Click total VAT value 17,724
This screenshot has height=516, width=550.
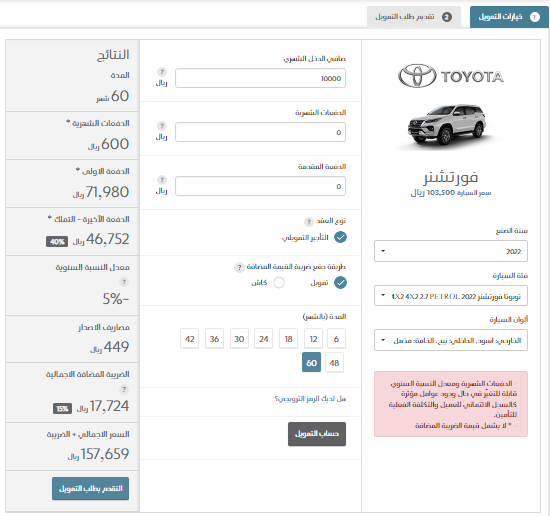(103, 407)
